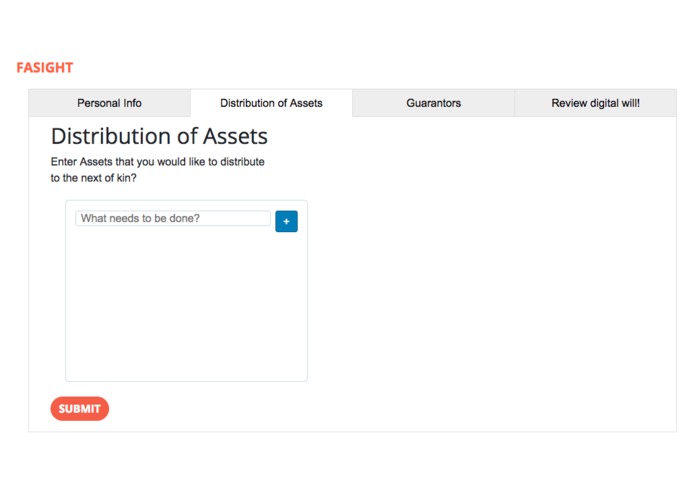Click the red SUBMIT button

click(80, 408)
